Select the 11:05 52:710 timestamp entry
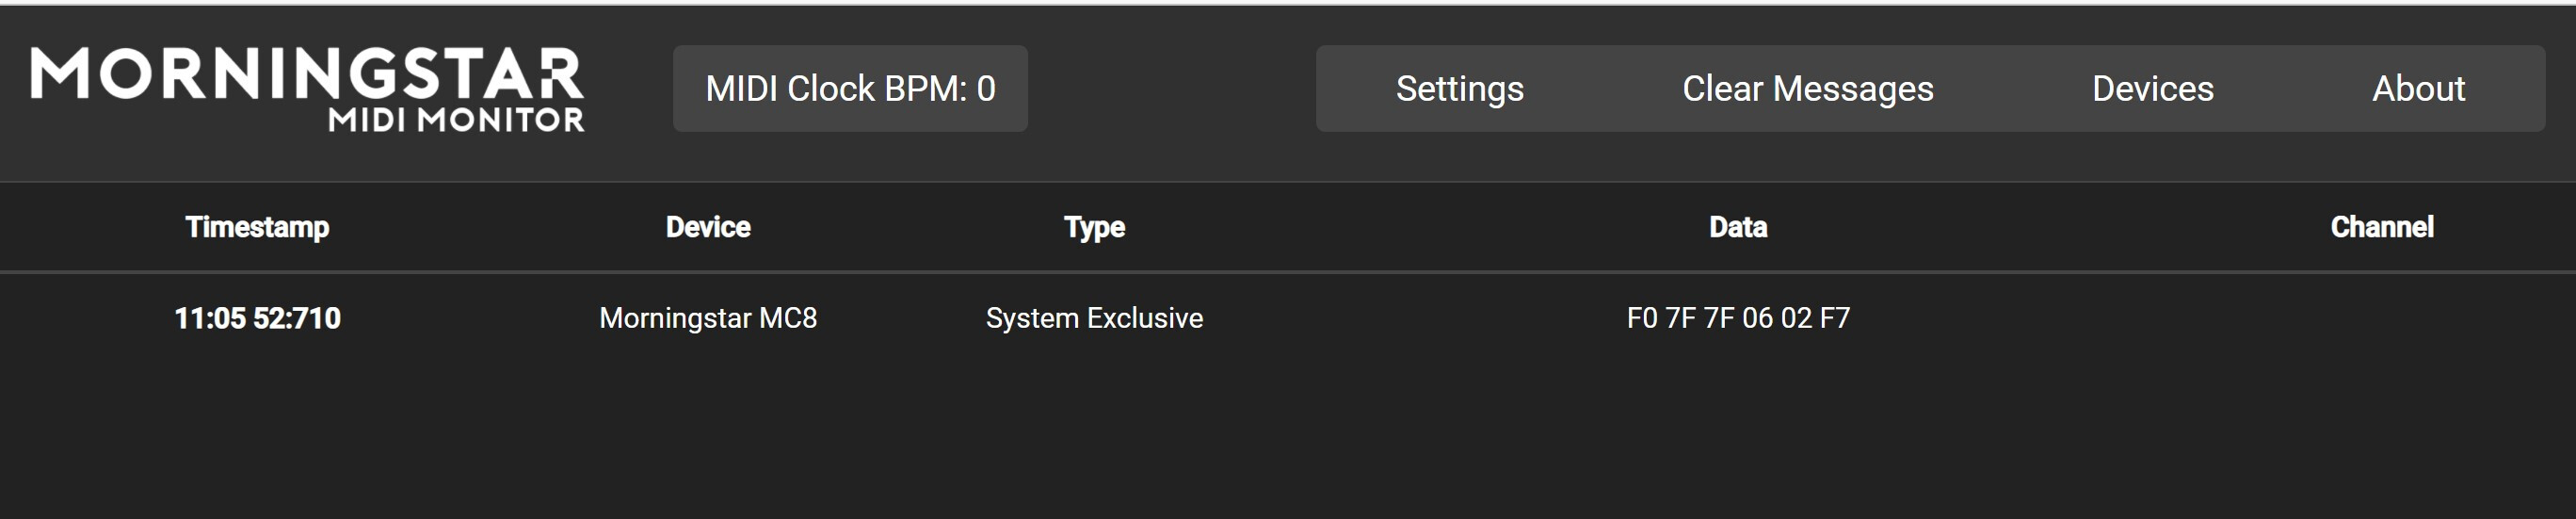This screenshot has width=2576, height=519. pyautogui.click(x=257, y=318)
